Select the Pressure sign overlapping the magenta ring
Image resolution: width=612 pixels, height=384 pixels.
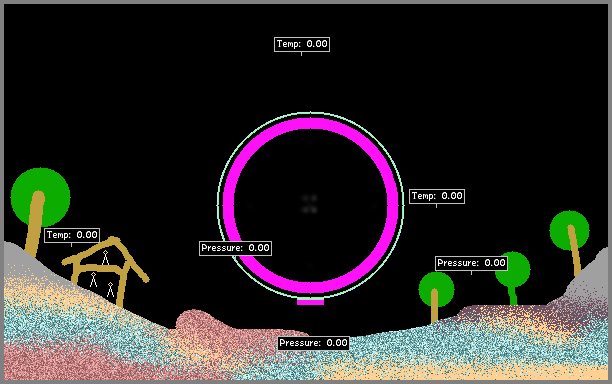coord(235,248)
